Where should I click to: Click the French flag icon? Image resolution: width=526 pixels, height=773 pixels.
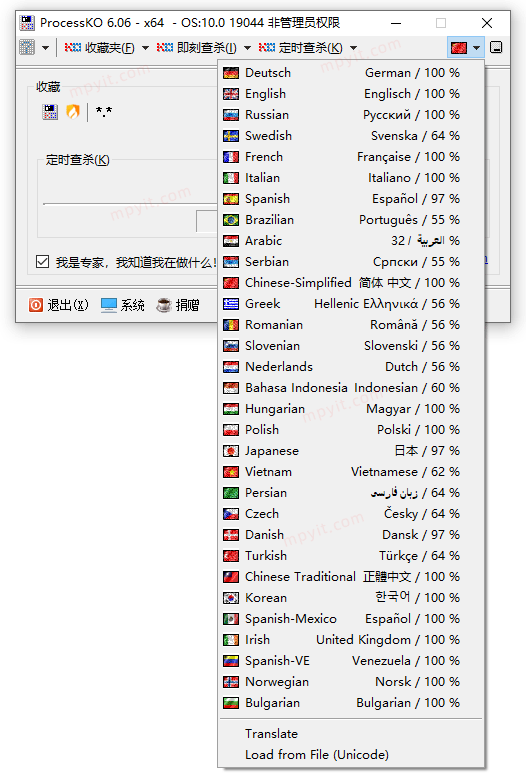click(x=231, y=157)
